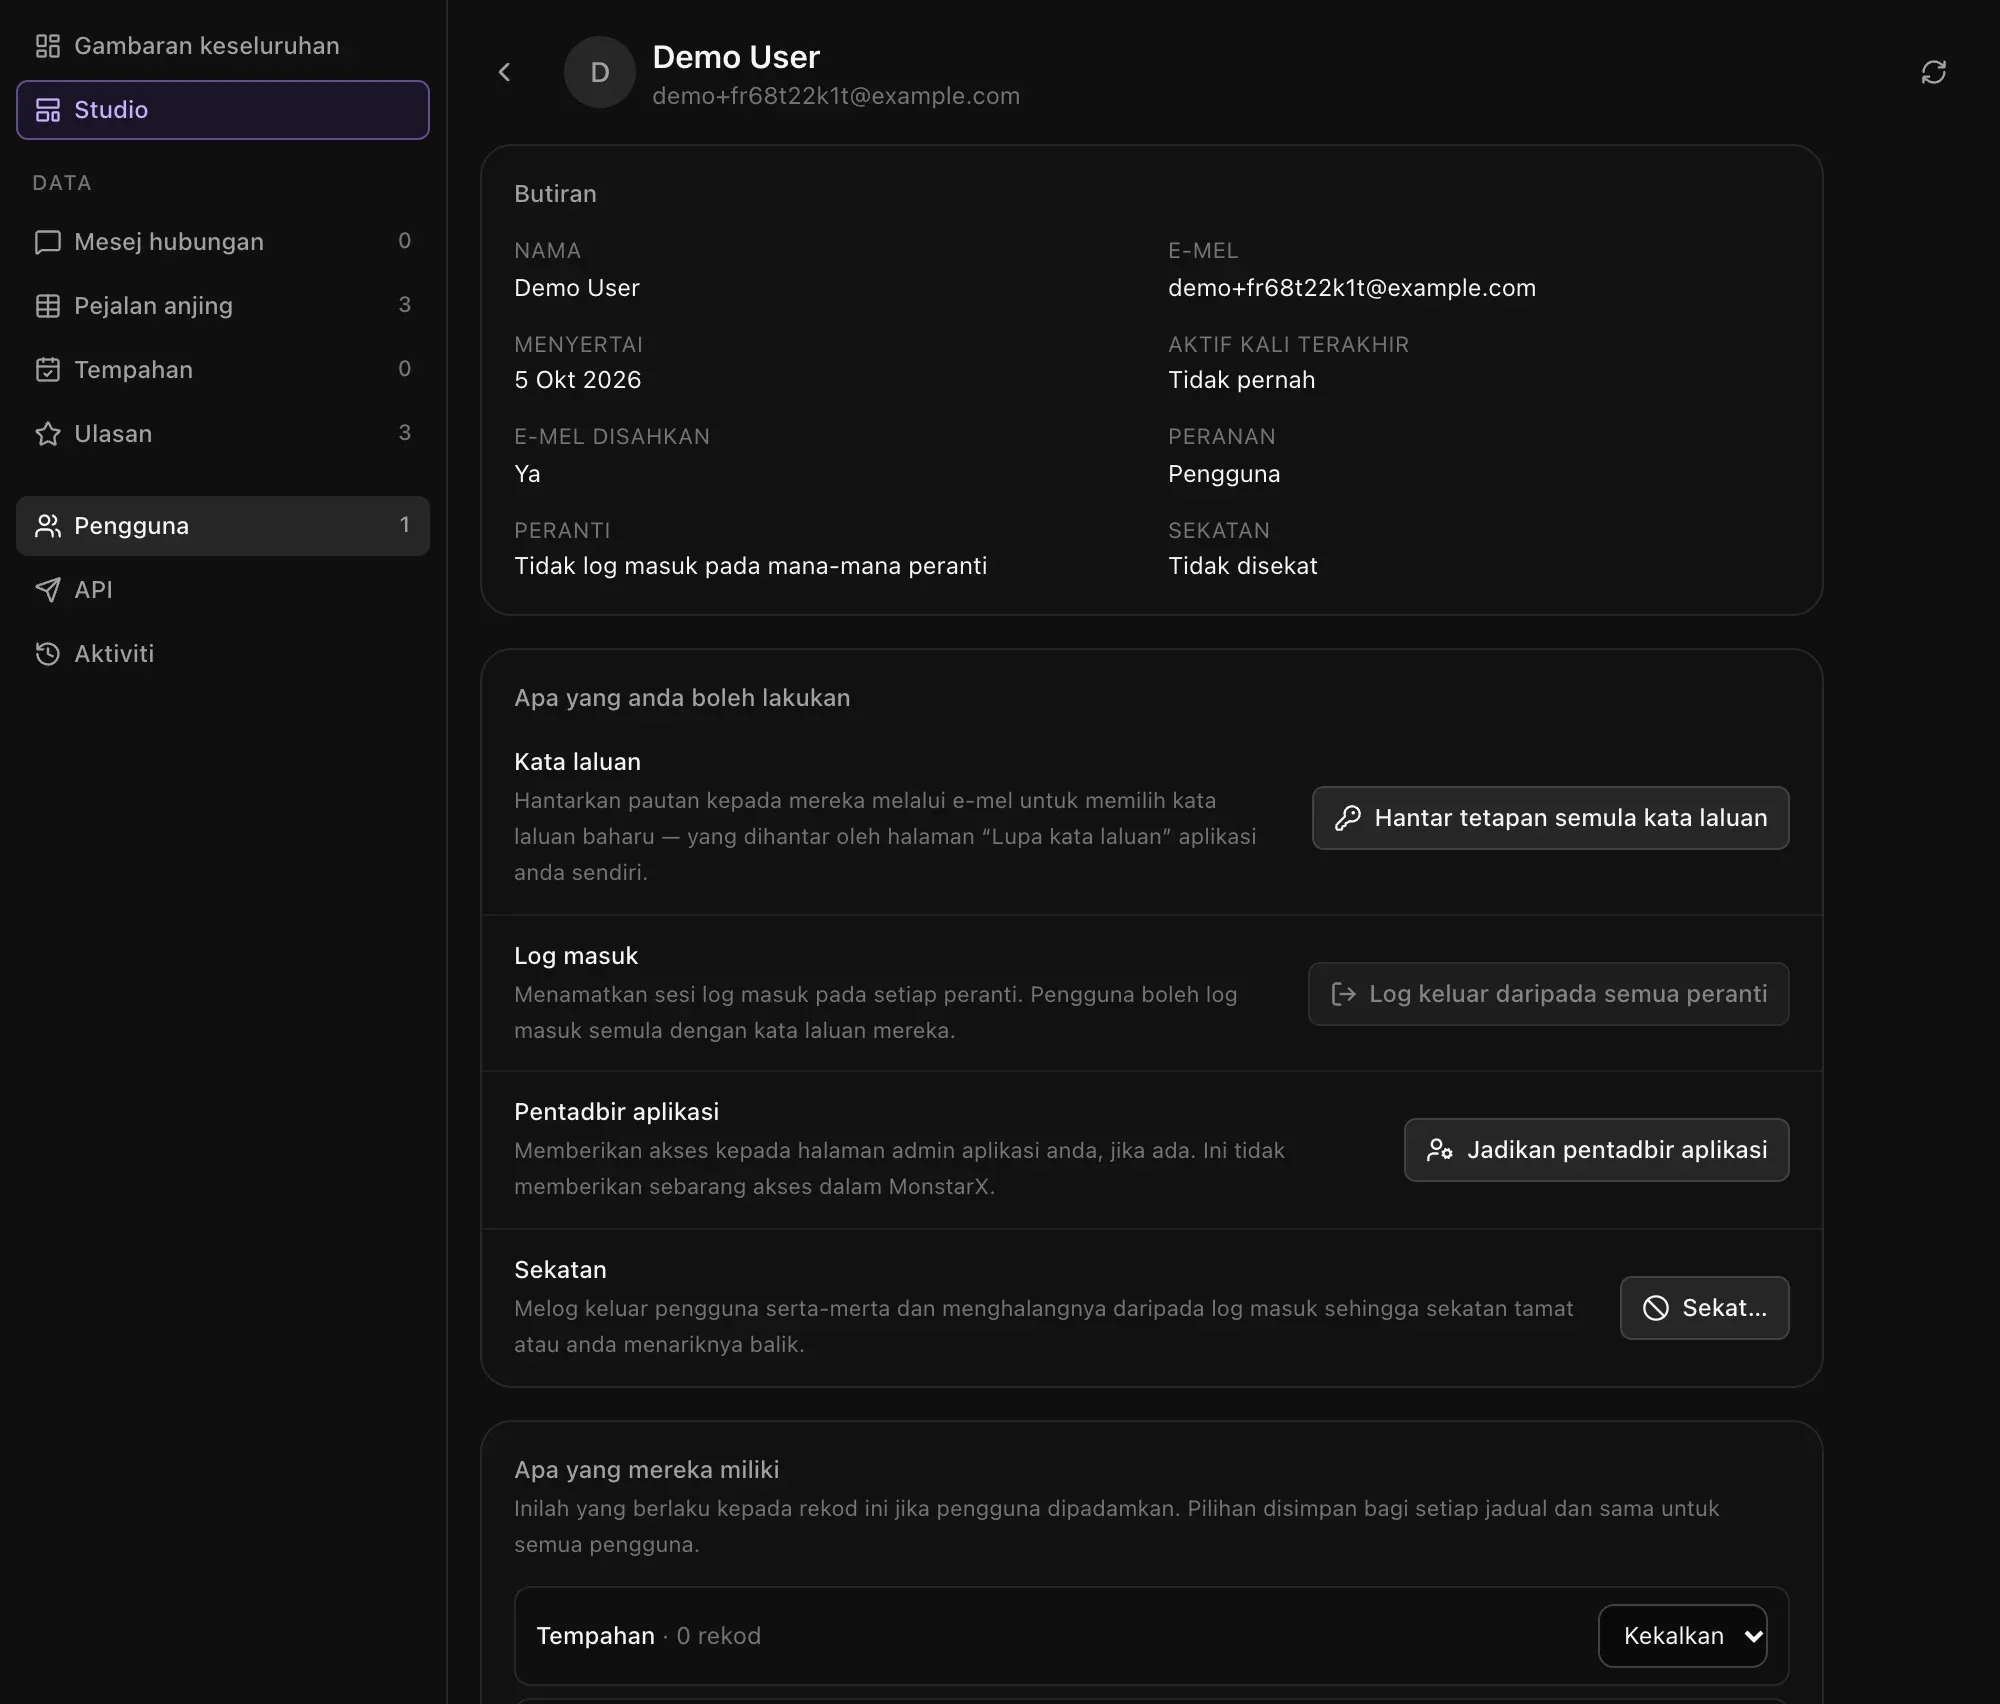Open Mesej hubungan chat icon

[x=47, y=242]
